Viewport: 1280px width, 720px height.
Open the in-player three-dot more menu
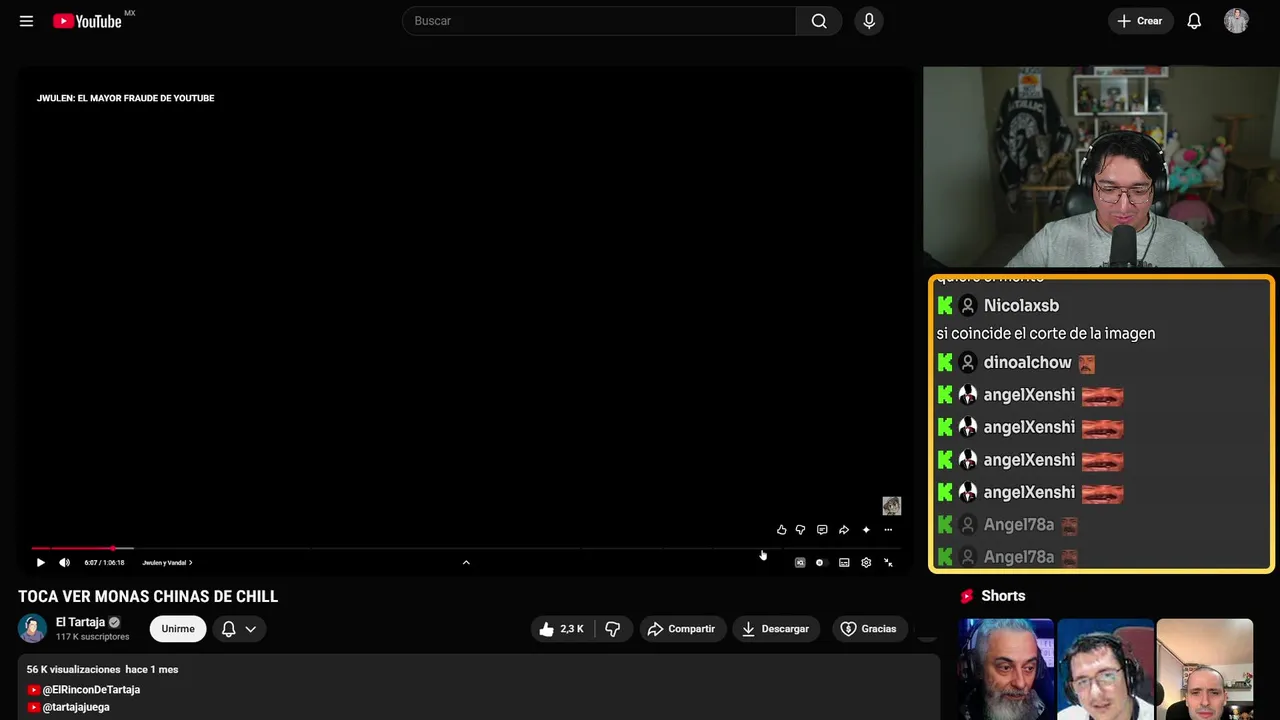pos(888,530)
